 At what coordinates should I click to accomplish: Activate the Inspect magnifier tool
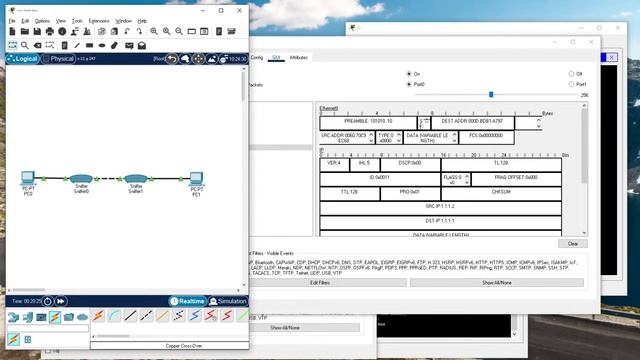(x=25, y=45)
